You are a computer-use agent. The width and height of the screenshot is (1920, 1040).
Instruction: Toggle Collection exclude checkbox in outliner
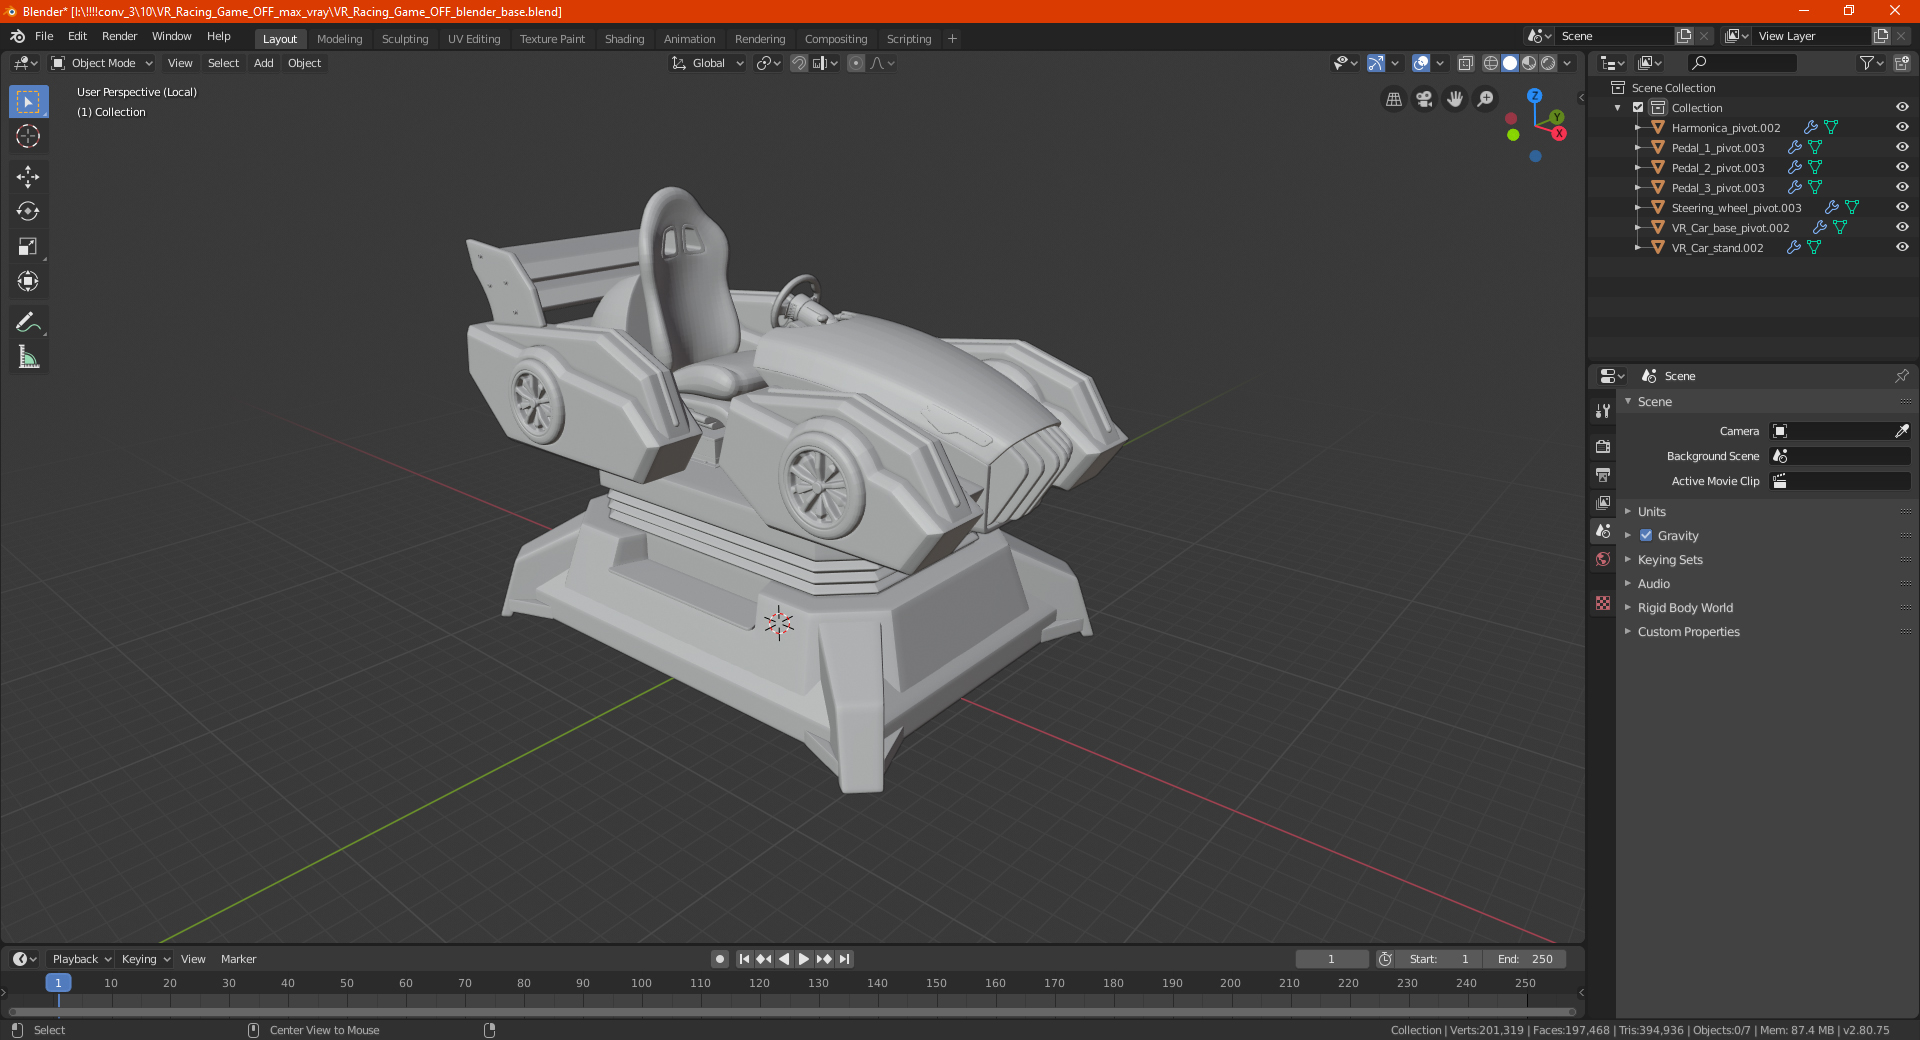[x=1638, y=107]
